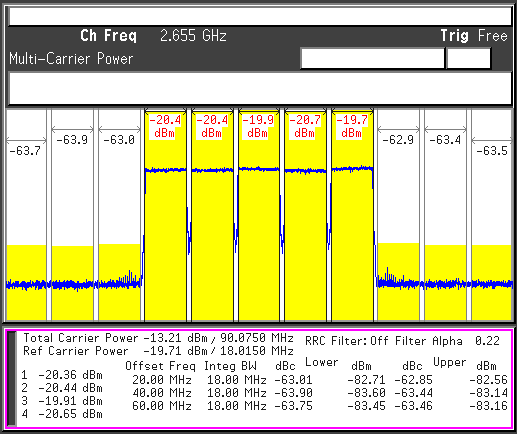The width and height of the screenshot is (517, 434).
Task: Click lower dBm value -83.60
Action: pos(366,393)
